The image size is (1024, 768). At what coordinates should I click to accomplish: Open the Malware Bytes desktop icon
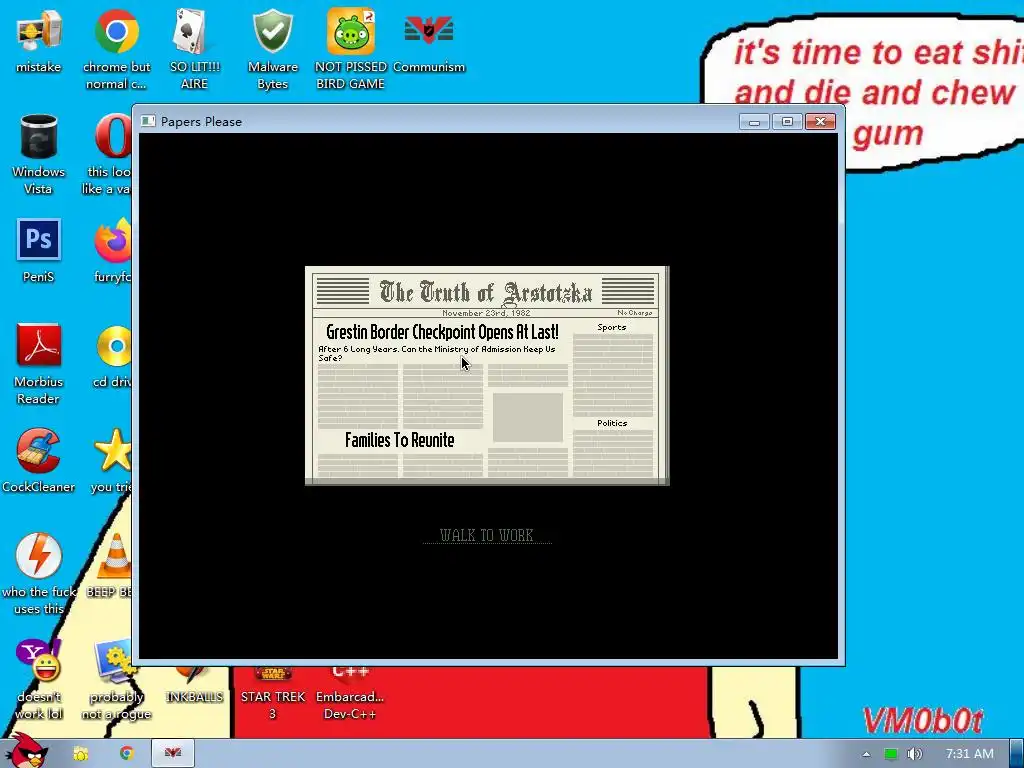[272, 49]
